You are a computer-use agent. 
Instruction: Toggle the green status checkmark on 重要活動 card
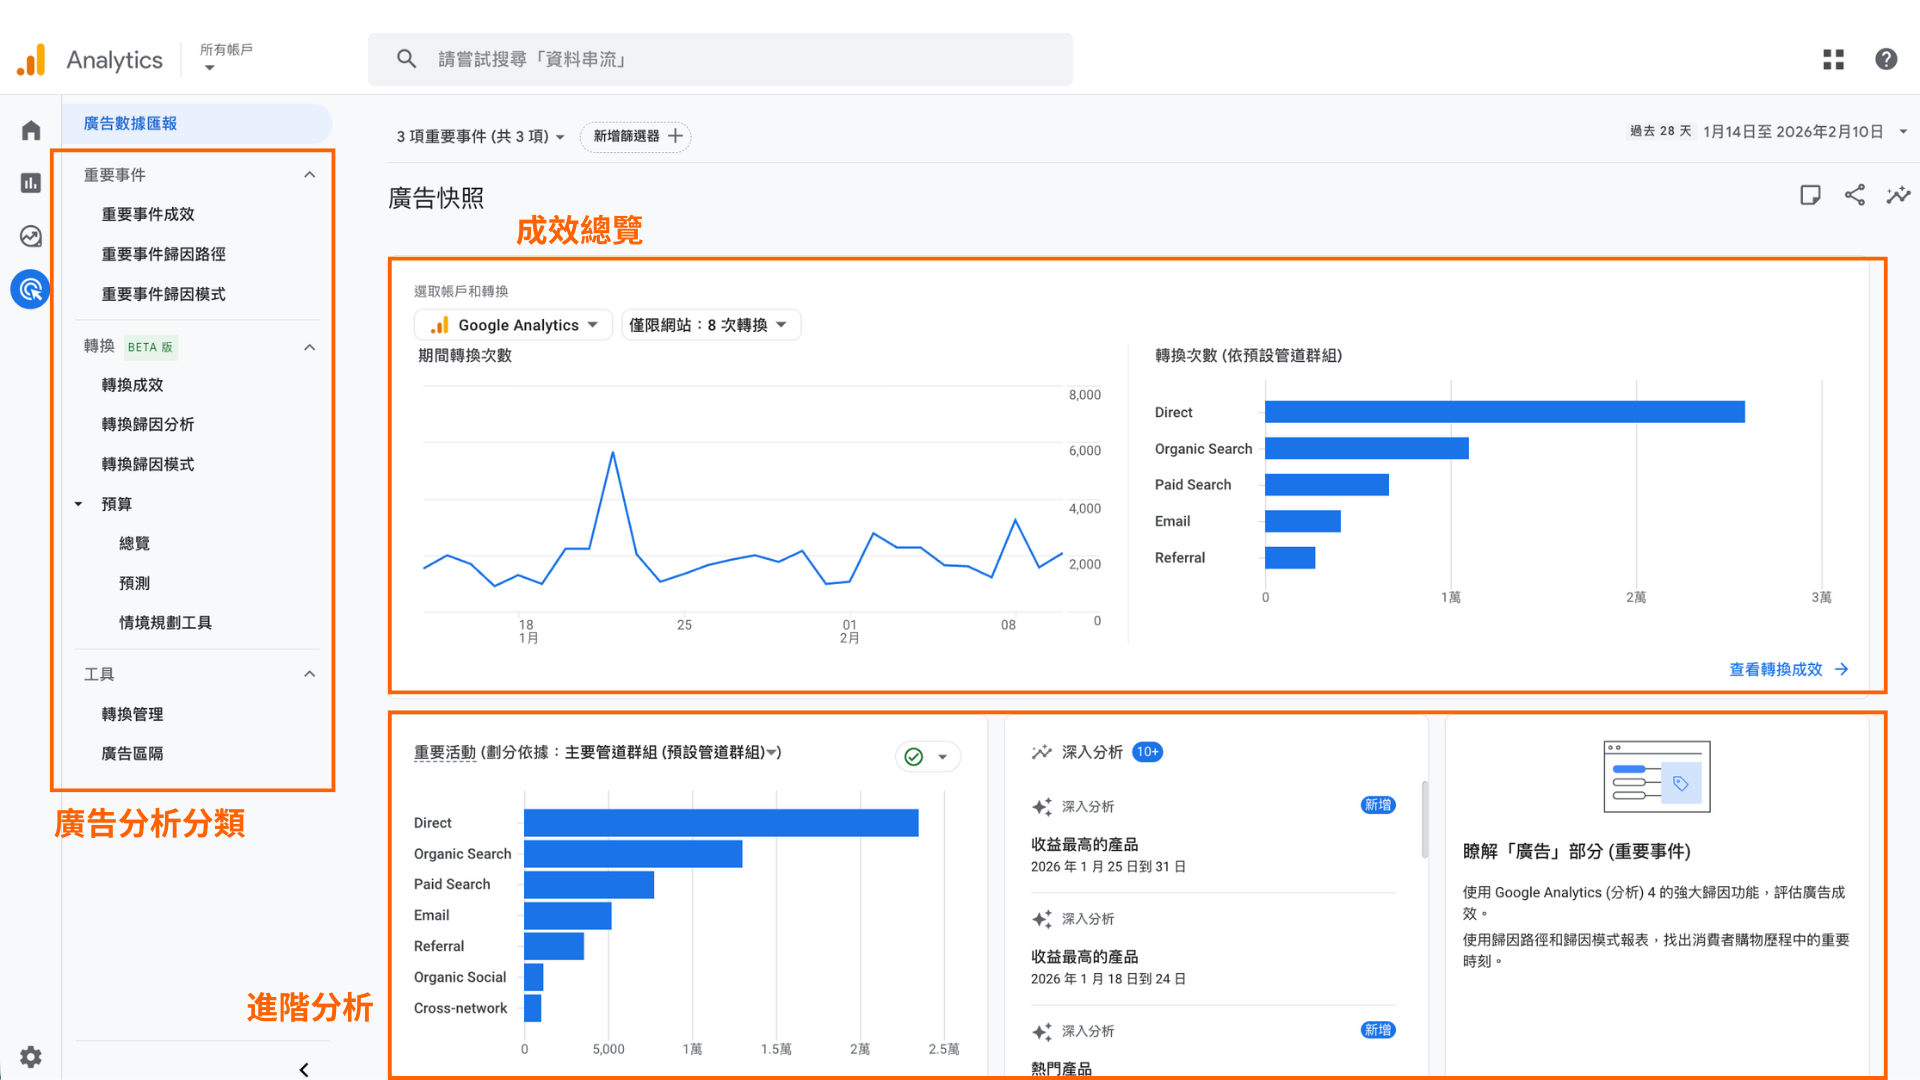coord(914,757)
